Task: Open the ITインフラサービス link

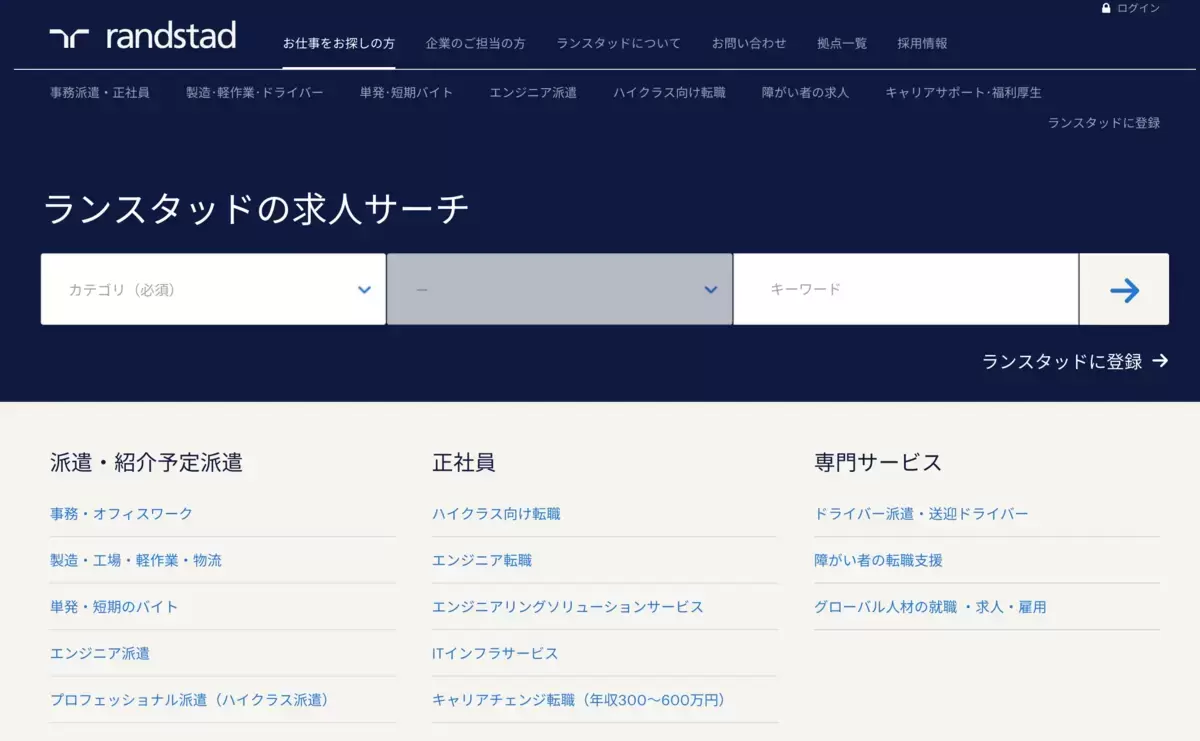Action: coord(495,654)
